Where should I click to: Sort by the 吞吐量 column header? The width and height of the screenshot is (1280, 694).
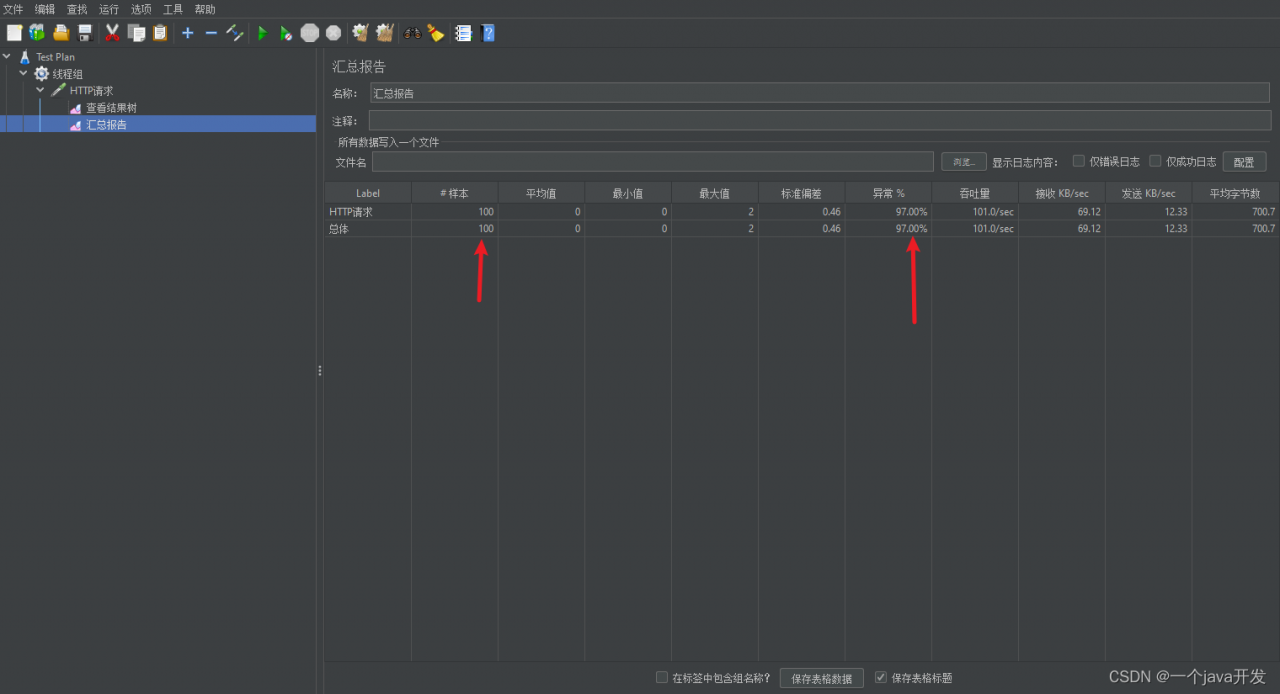tap(975, 193)
